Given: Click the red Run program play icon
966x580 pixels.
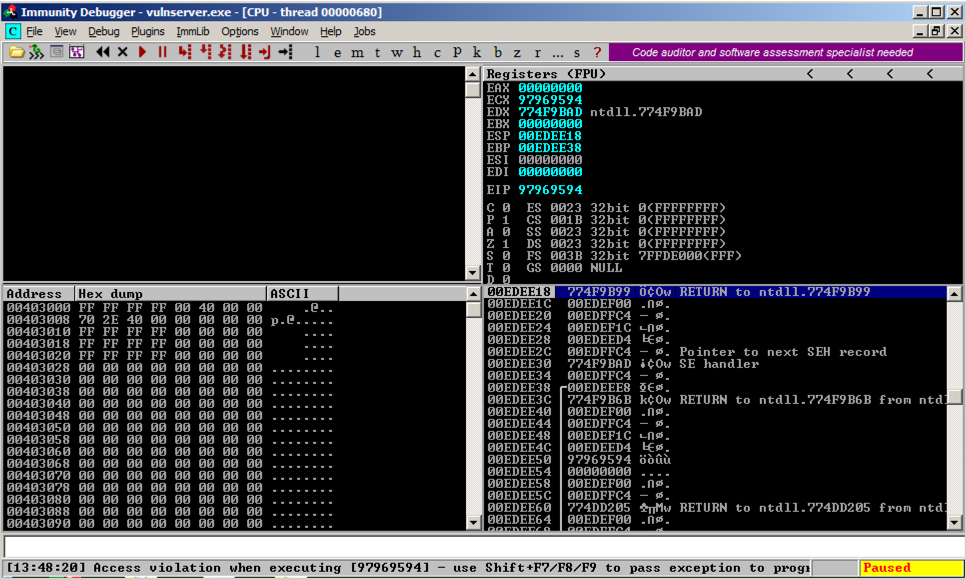Looking at the screenshot, I should point(142,52).
